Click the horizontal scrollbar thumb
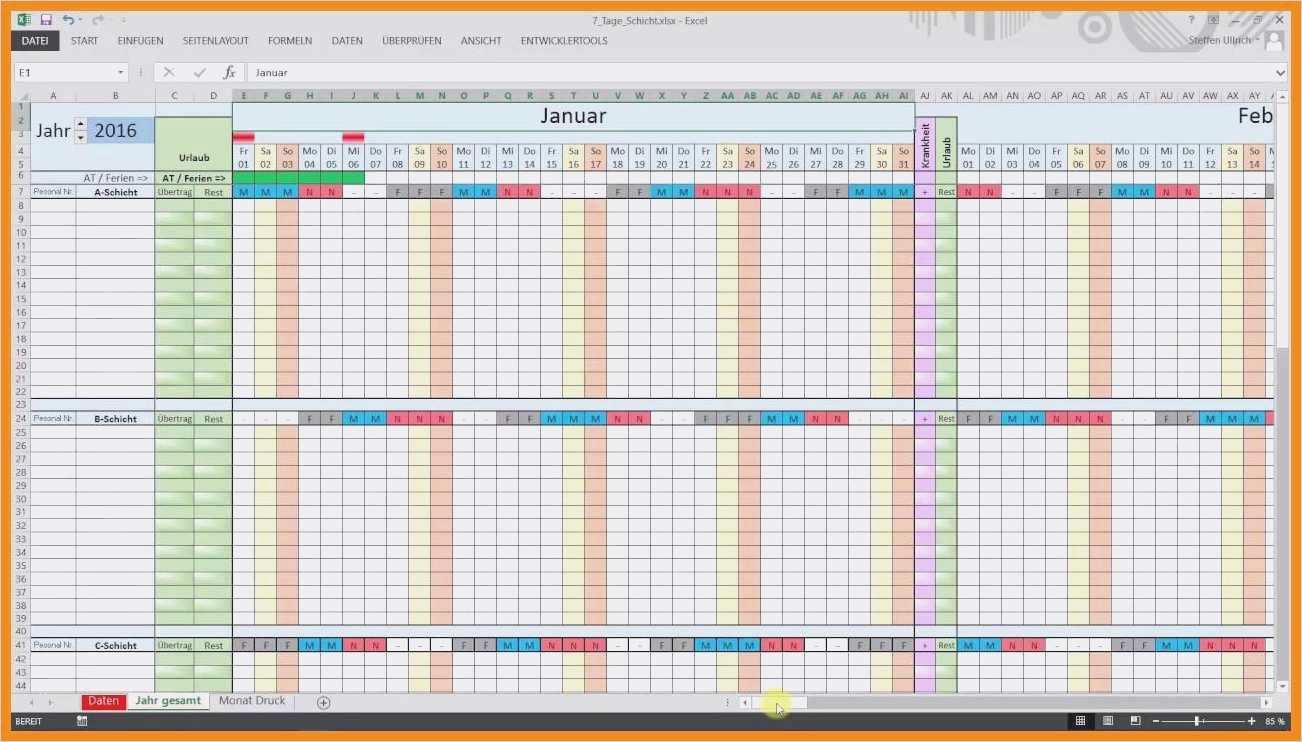This screenshot has height=742, width=1302. pyautogui.click(x=780, y=703)
